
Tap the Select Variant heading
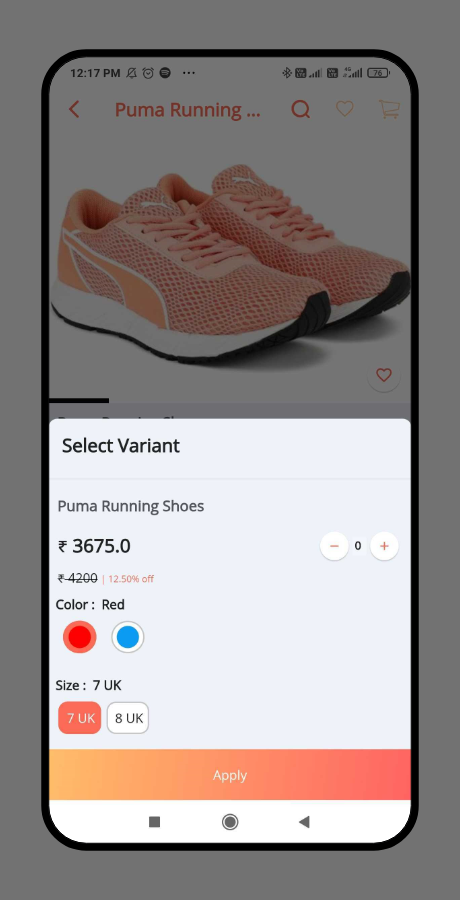pyautogui.click(x=121, y=445)
